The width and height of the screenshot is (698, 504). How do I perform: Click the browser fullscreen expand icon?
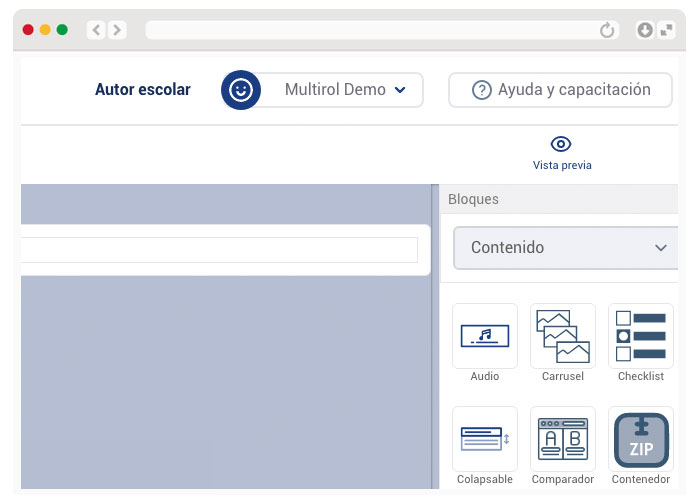pos(667,30)
